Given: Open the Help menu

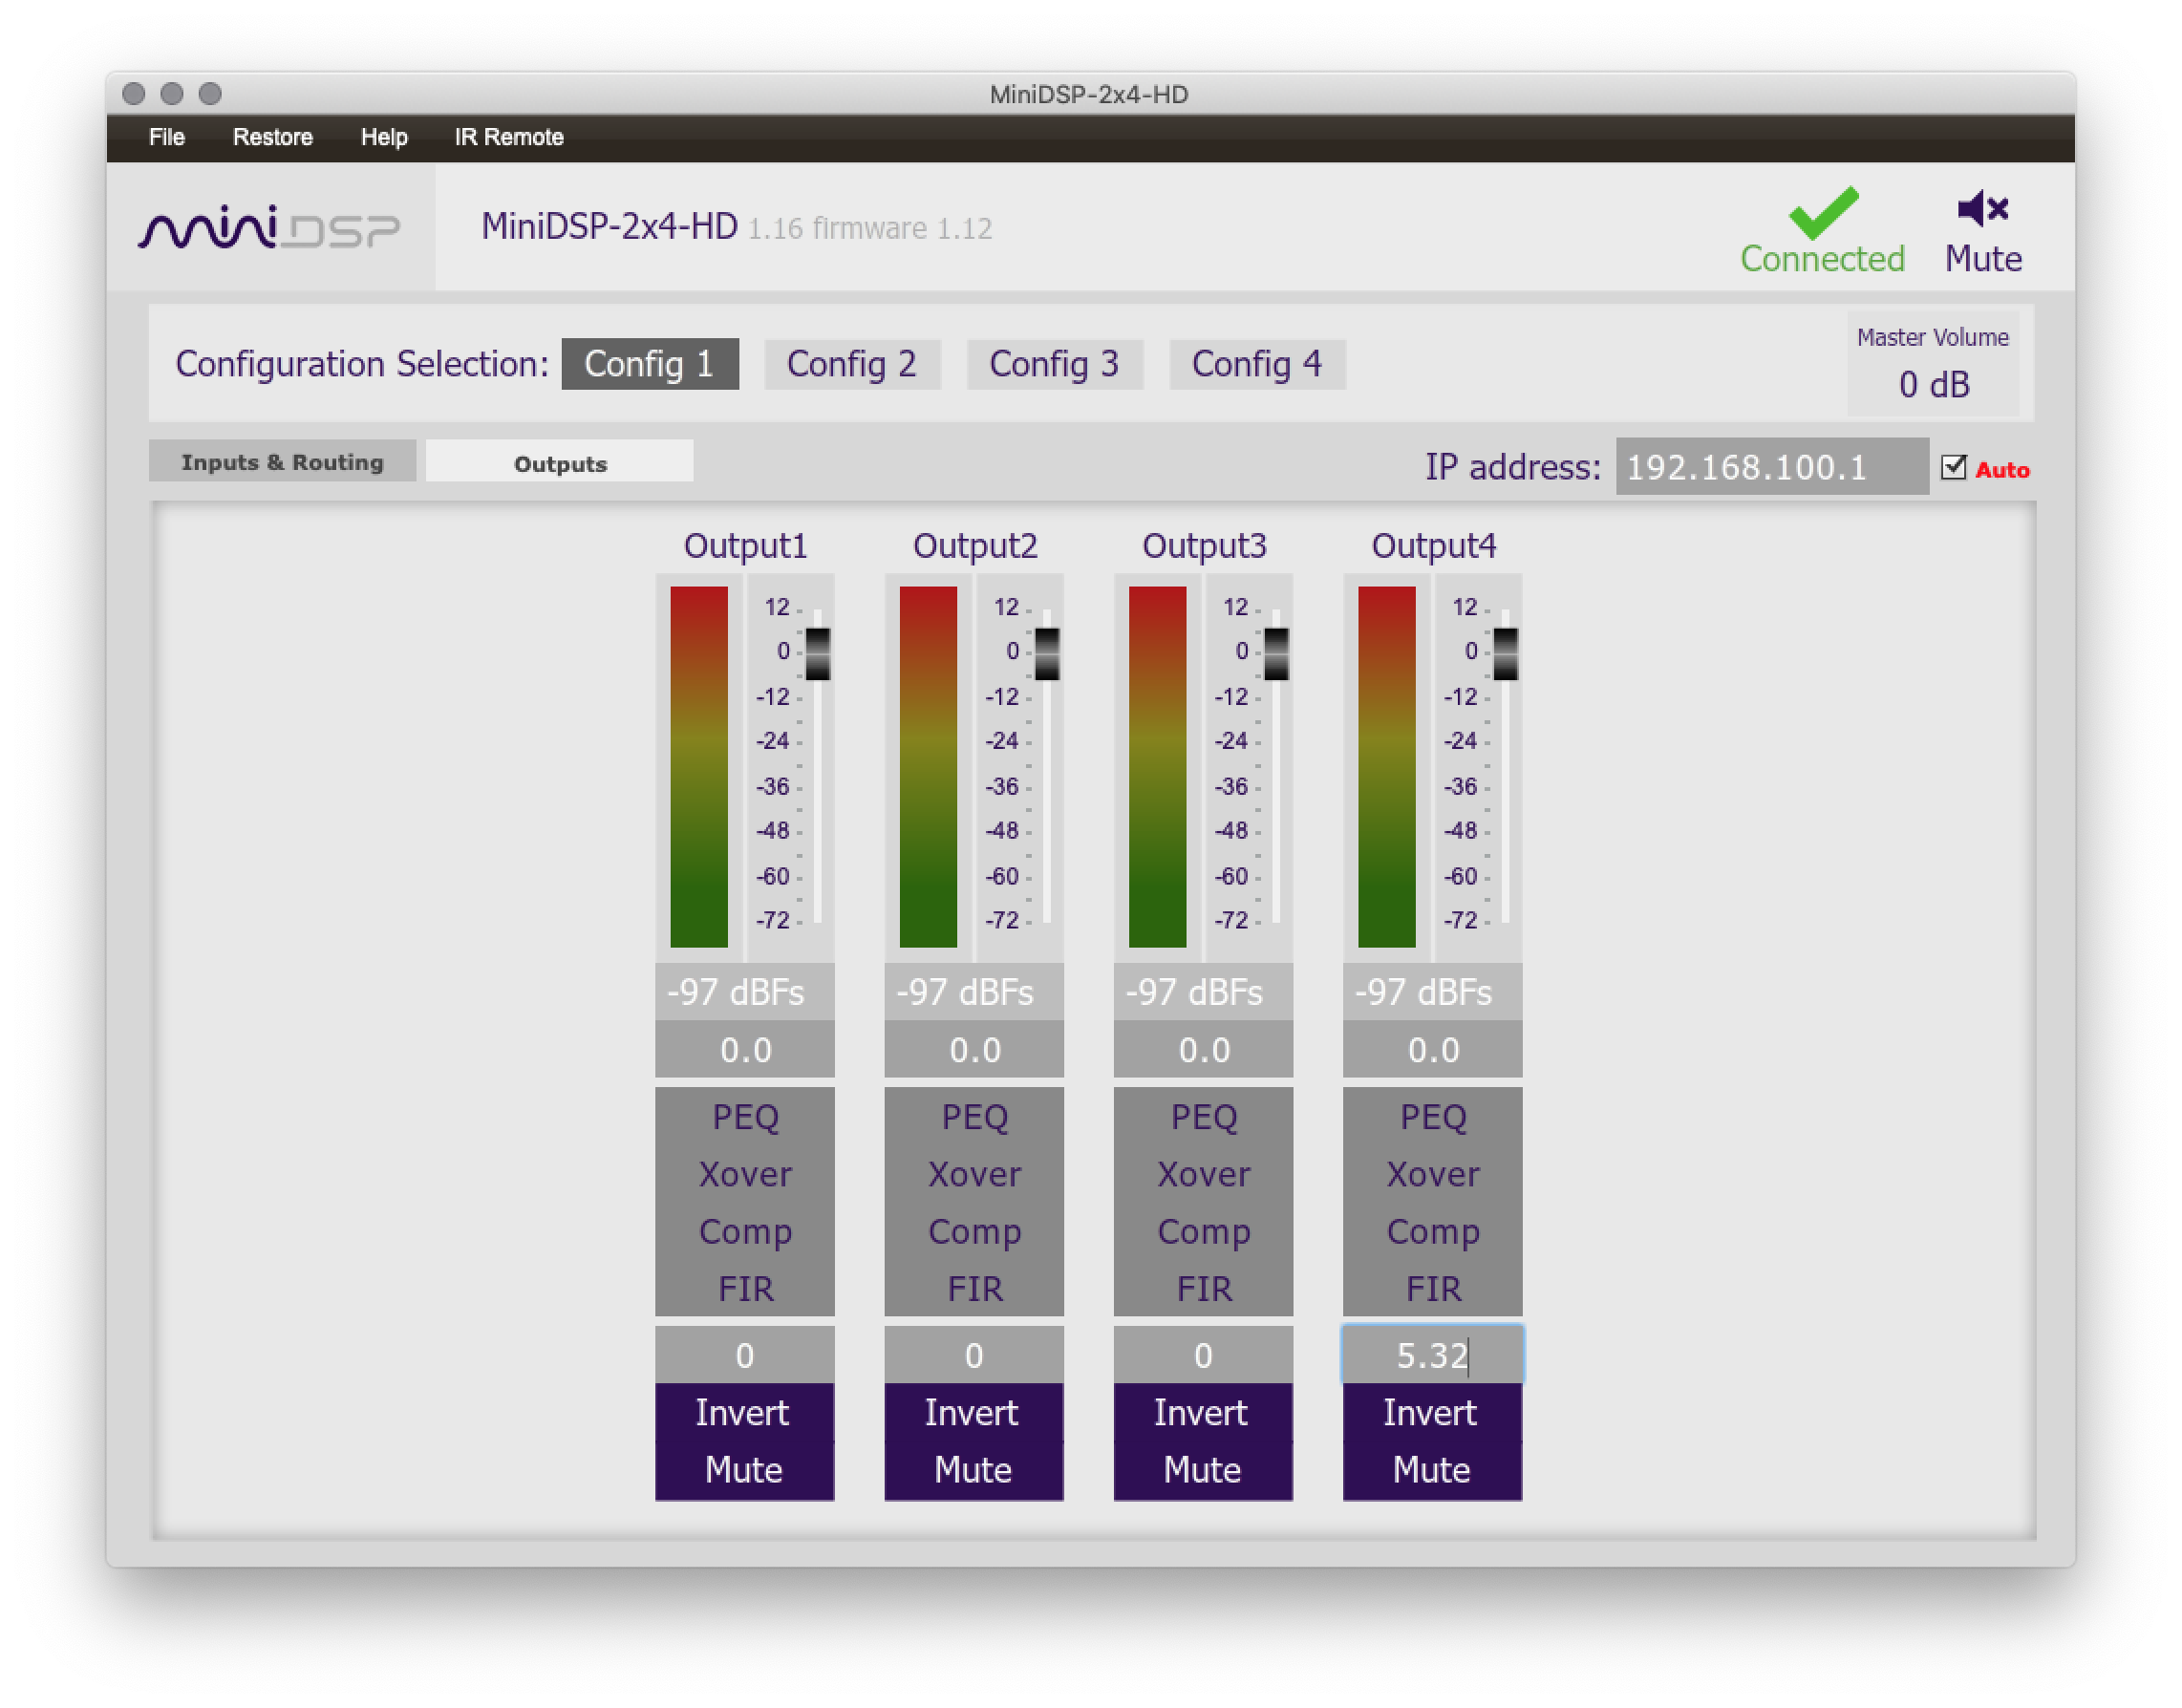Looking at the screenshot, I should [x=383, y=137].
